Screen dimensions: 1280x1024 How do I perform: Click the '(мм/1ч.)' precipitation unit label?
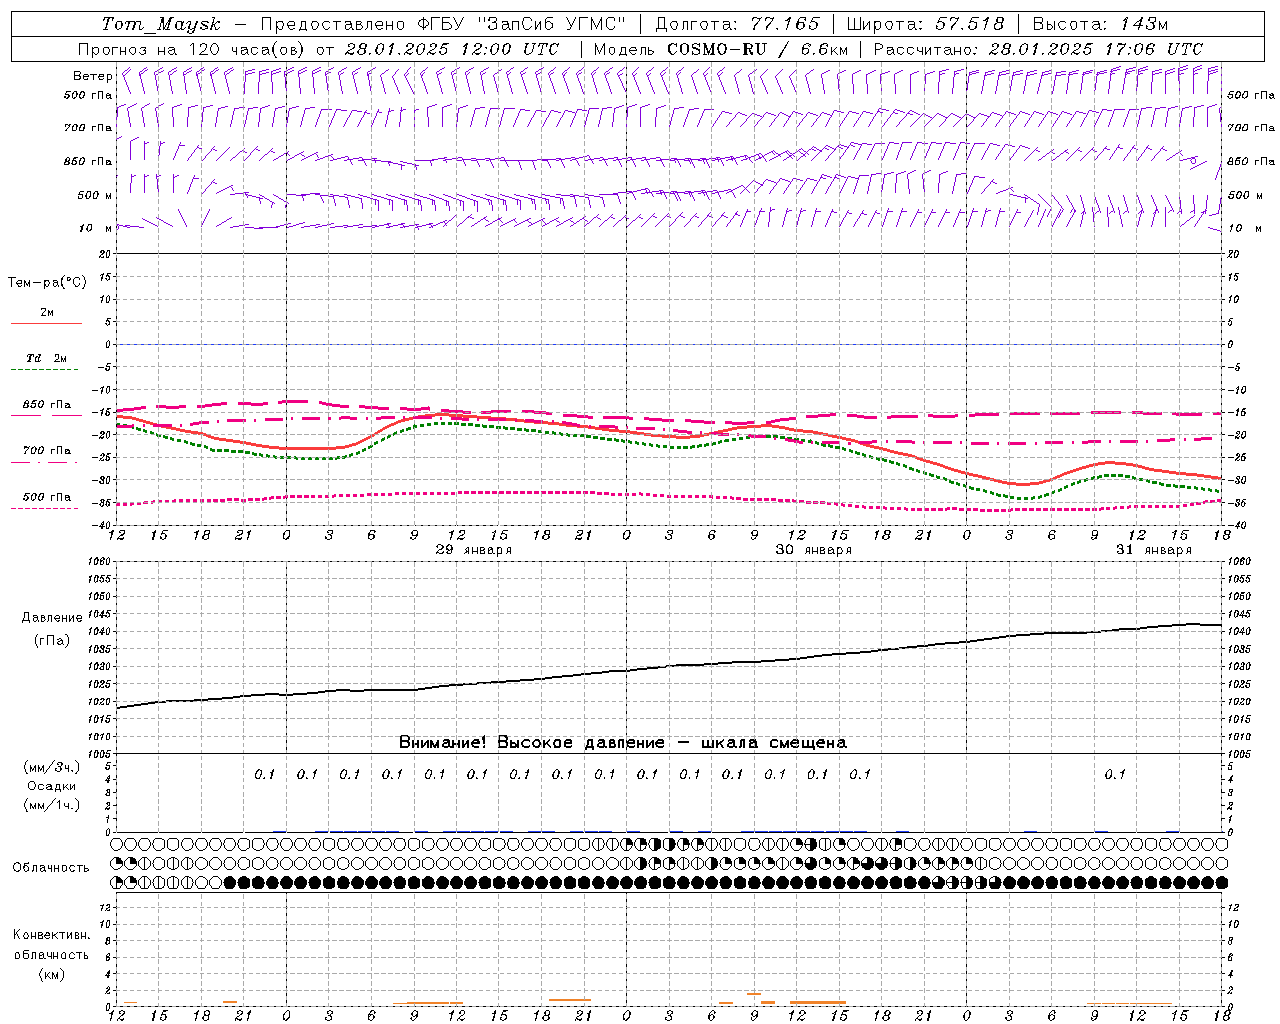coord(51,805)
